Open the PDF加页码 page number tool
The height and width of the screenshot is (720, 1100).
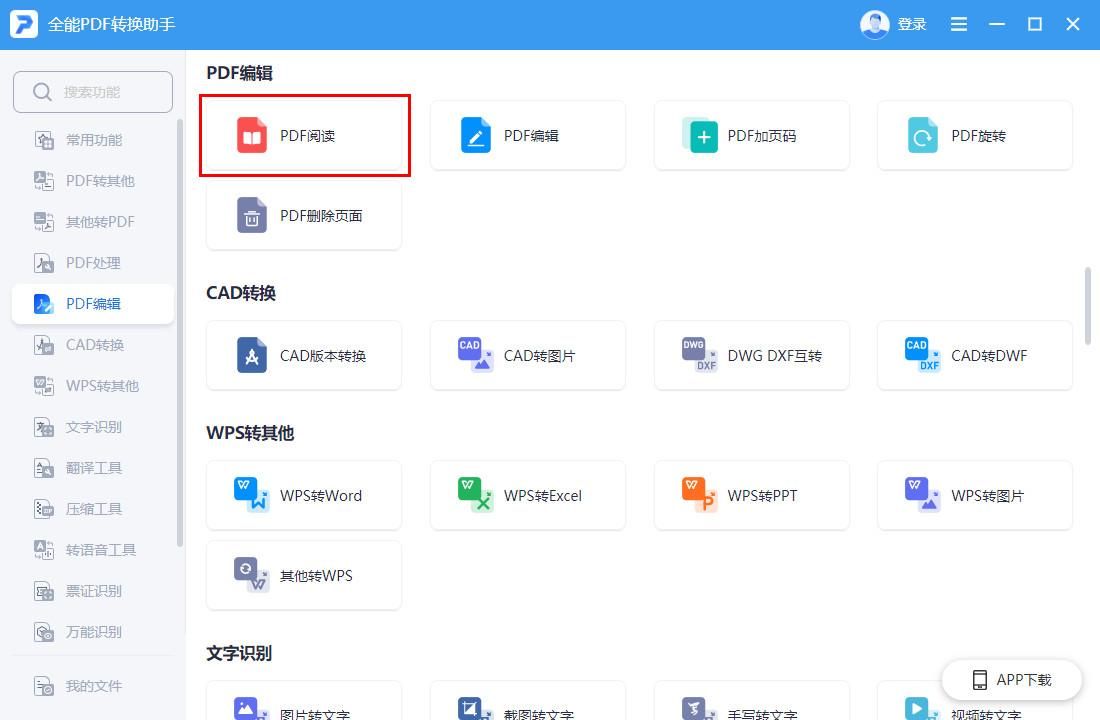751,135
